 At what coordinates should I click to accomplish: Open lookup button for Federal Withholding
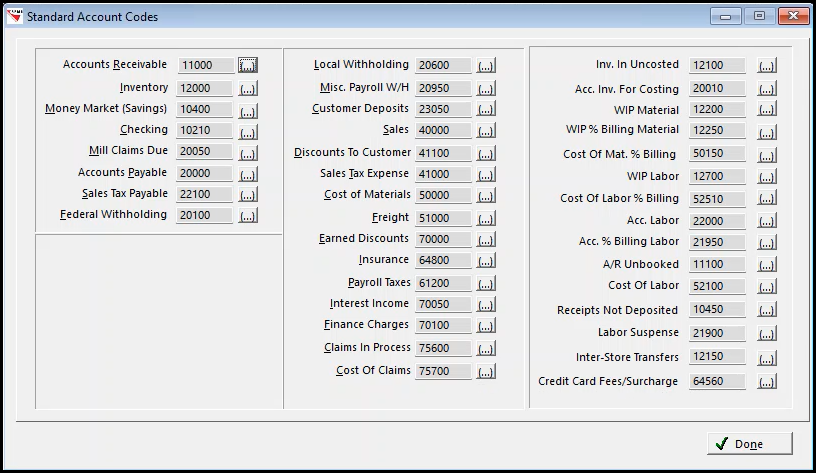(x=248, y=215)
